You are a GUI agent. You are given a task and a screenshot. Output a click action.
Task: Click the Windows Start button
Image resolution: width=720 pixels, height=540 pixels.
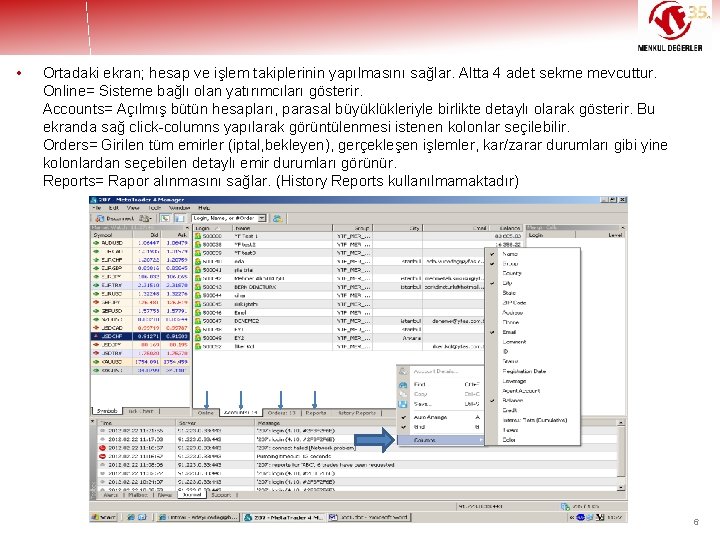tap(104, 517)
